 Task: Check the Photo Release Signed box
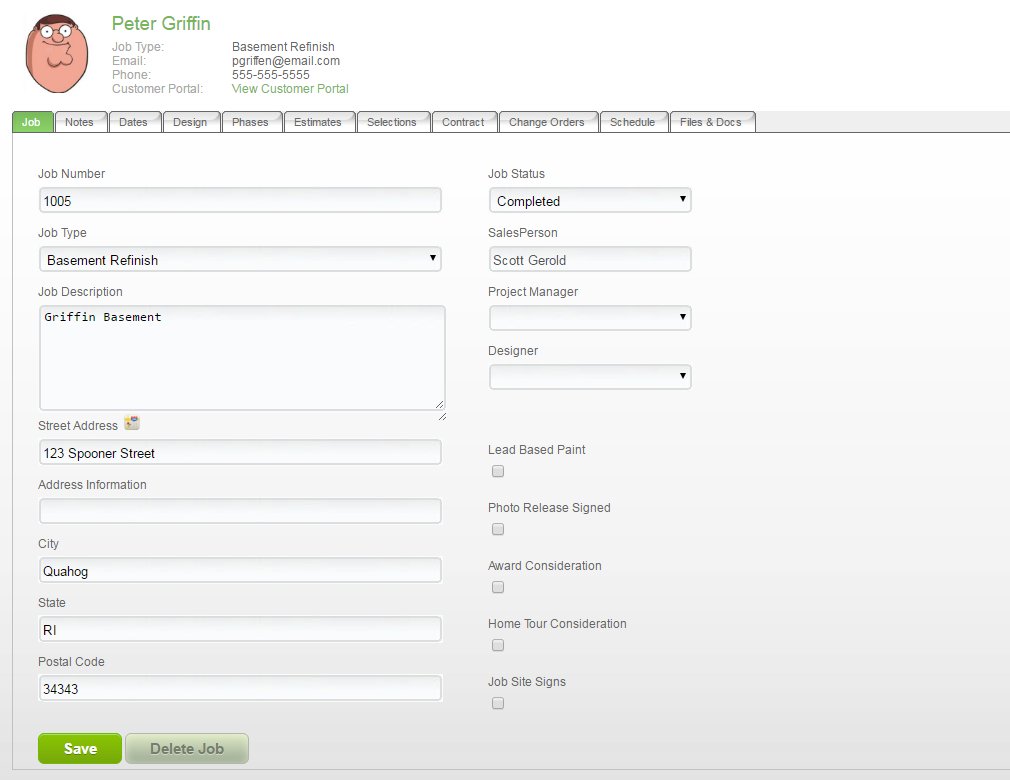497,529
